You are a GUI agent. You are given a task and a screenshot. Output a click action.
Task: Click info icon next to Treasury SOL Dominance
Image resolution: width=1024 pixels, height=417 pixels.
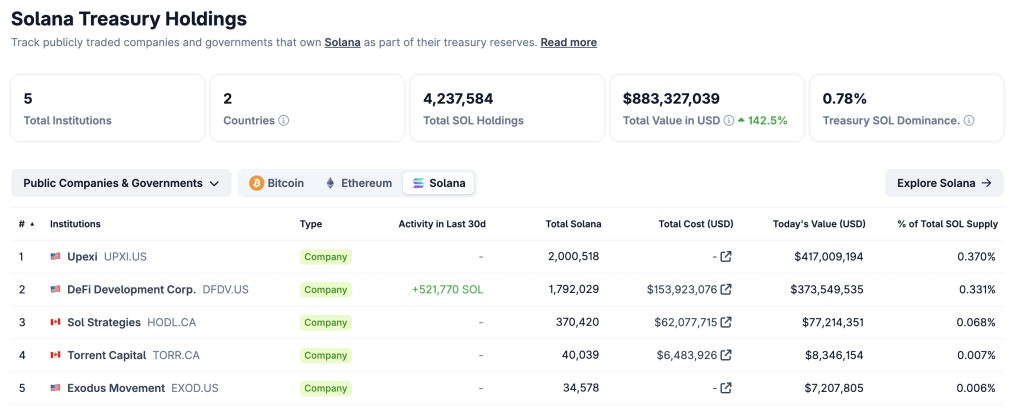click(969, 121)
